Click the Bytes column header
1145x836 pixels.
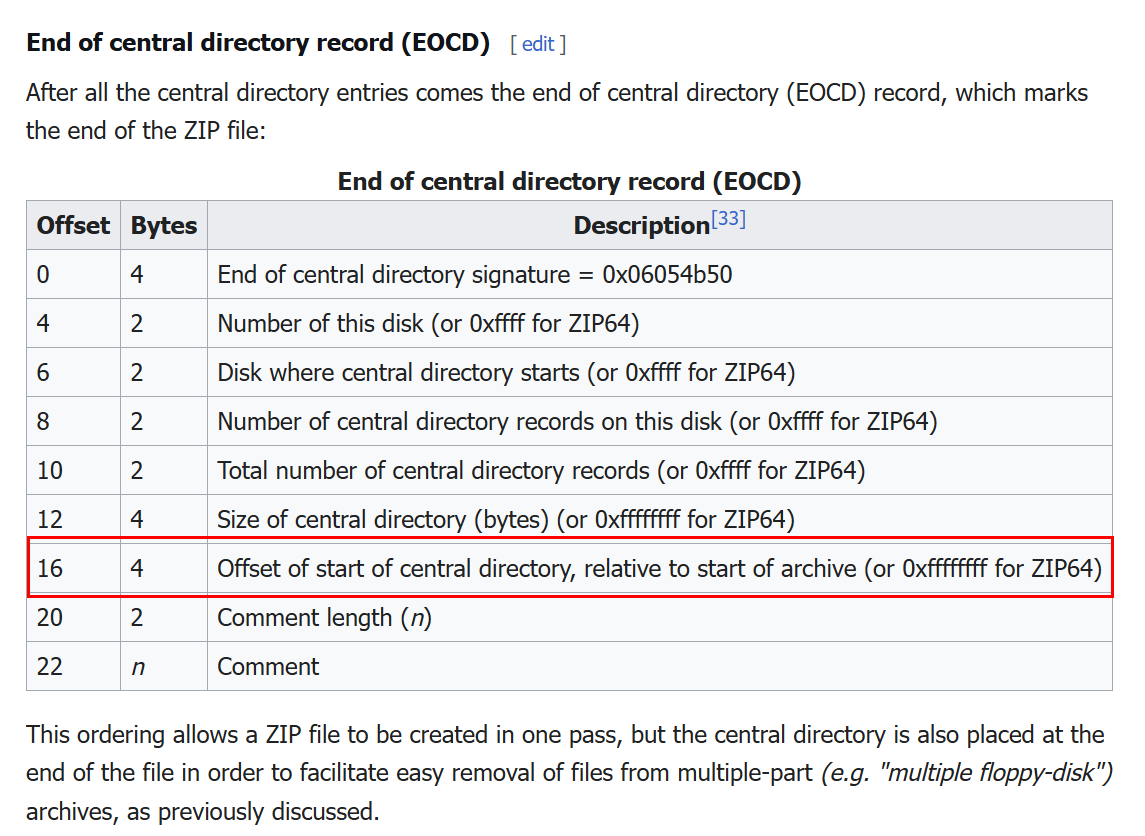(164, 226)
